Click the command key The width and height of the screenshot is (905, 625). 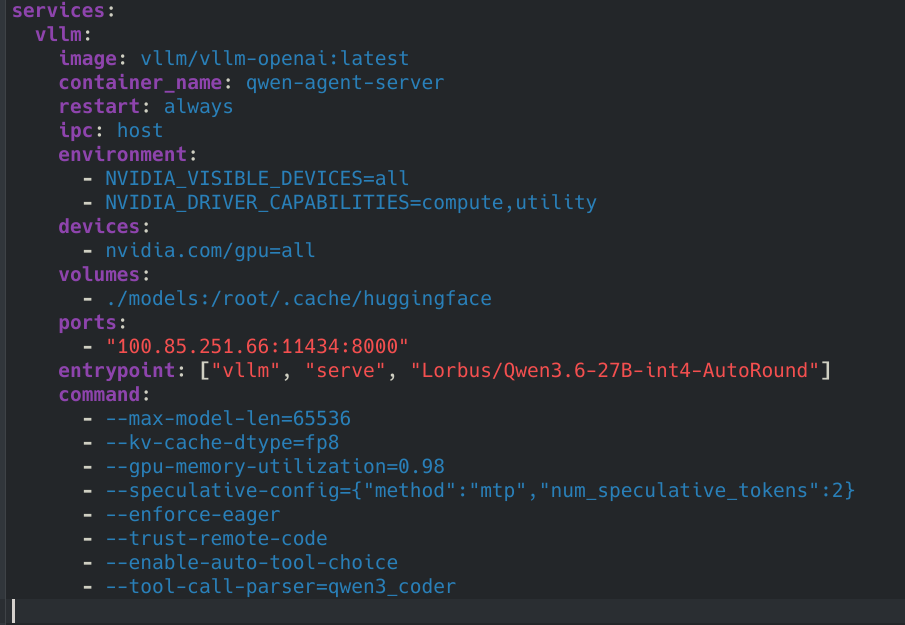tap(99, 394)
